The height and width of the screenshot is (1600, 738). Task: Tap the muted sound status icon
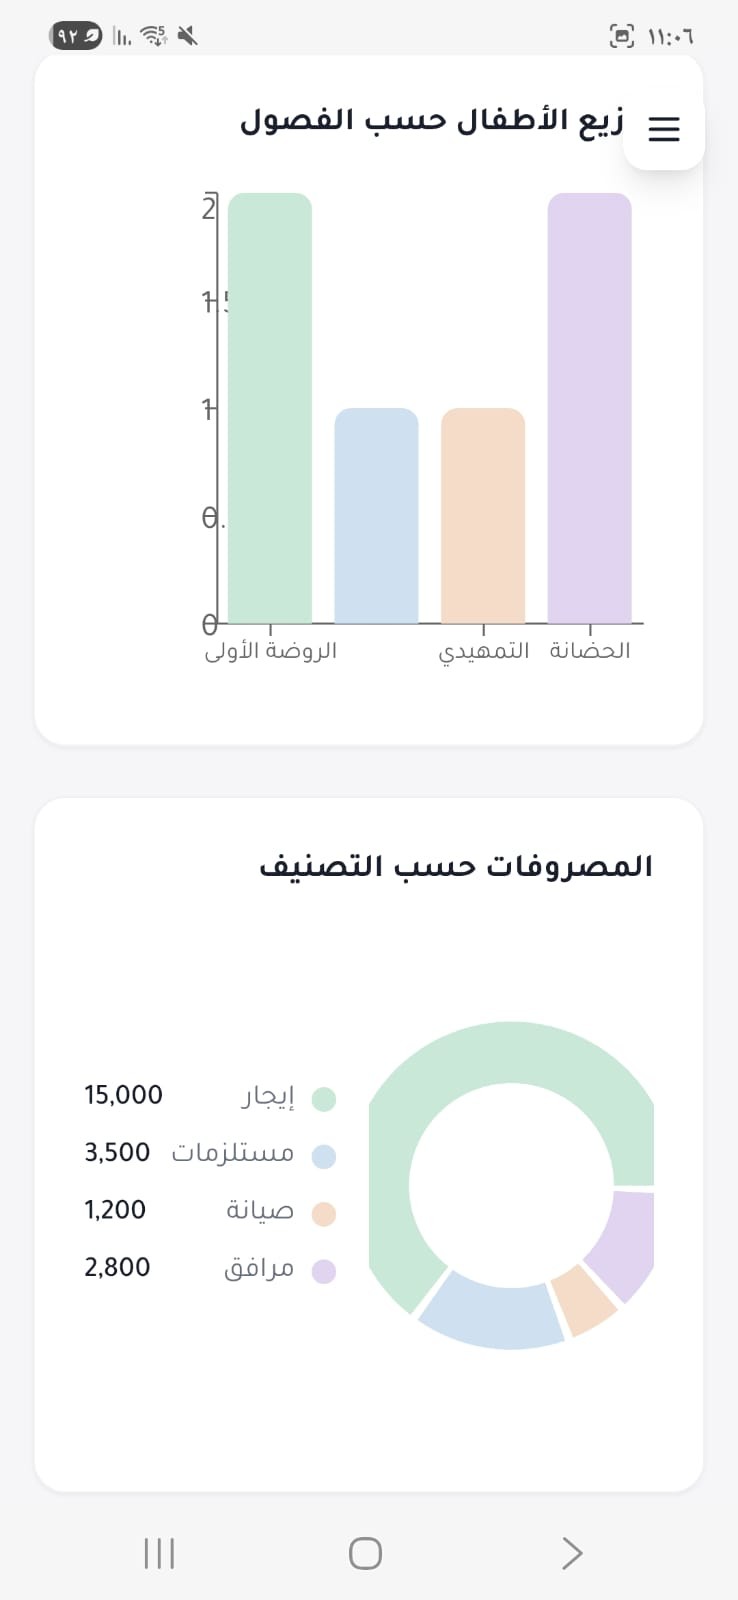(187, 37)
